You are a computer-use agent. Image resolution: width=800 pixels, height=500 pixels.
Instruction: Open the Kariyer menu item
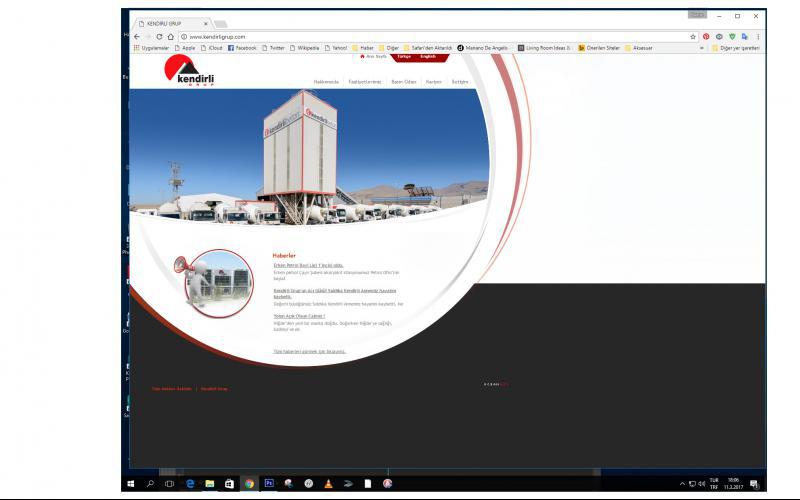pyautogui.click(x=434, y=82)
